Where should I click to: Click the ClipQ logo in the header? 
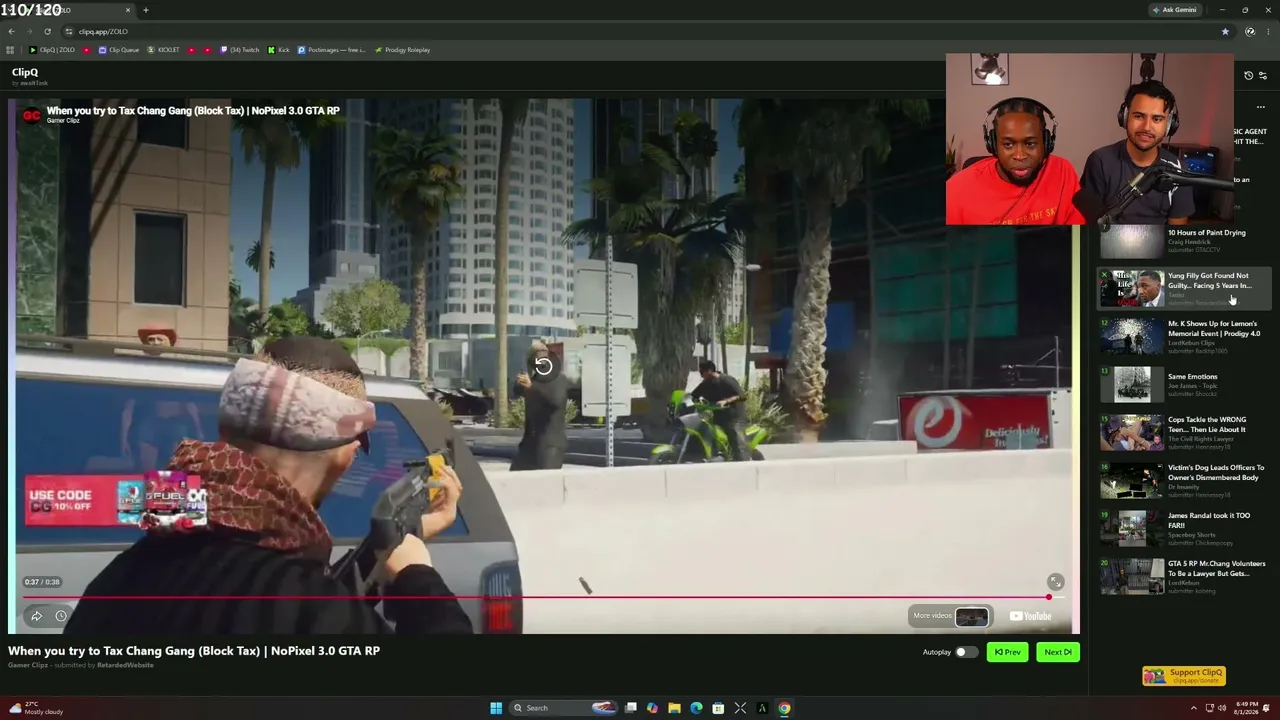(x=25, y=72)
